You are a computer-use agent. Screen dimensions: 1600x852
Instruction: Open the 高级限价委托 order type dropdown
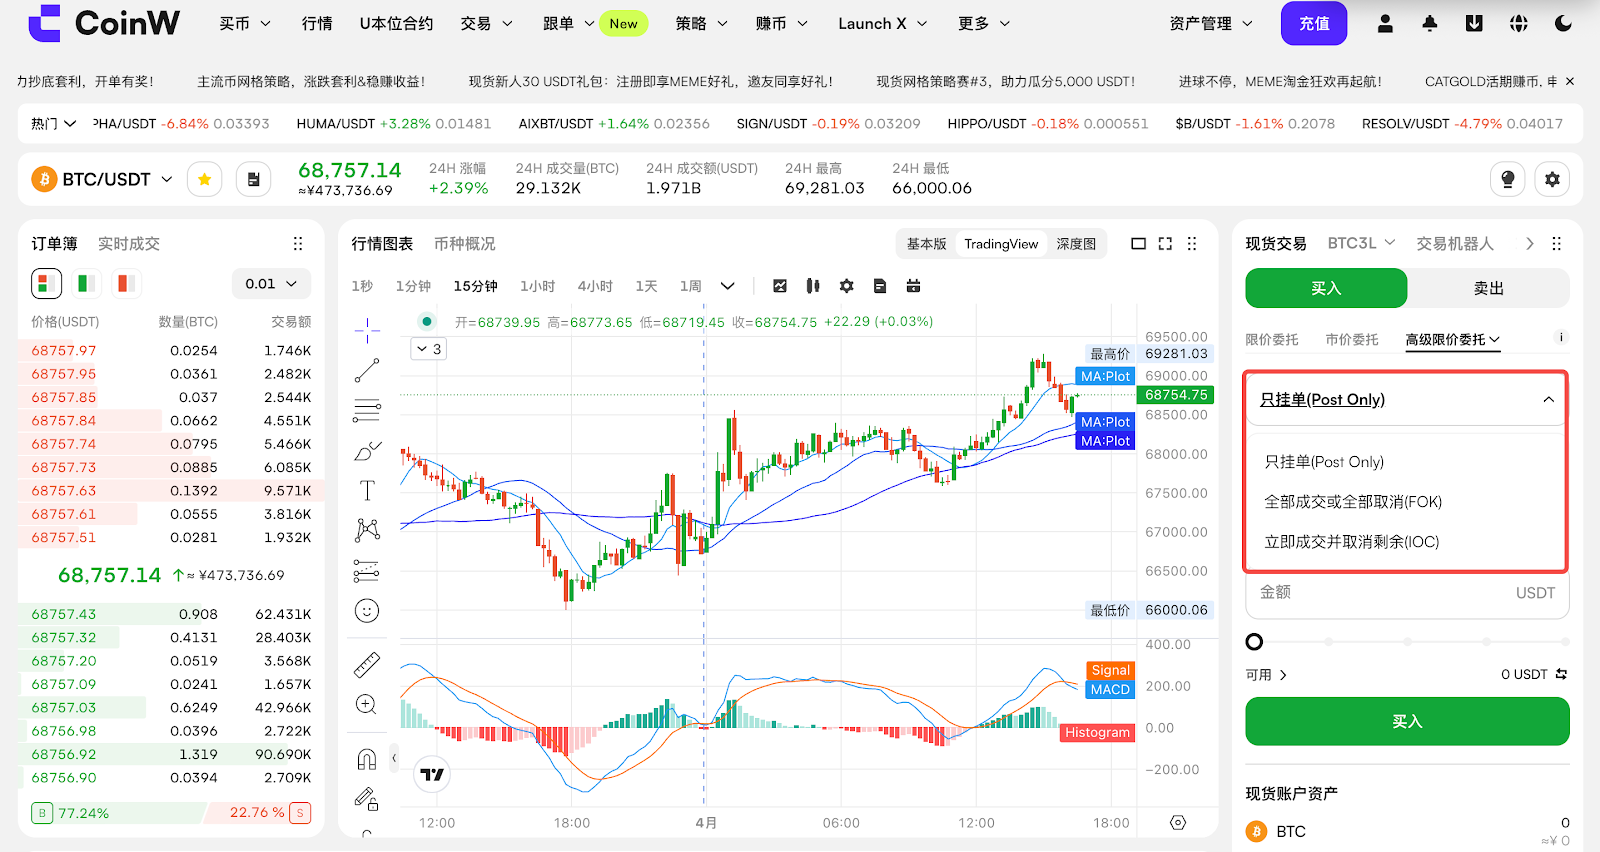tap(1452, 340)
